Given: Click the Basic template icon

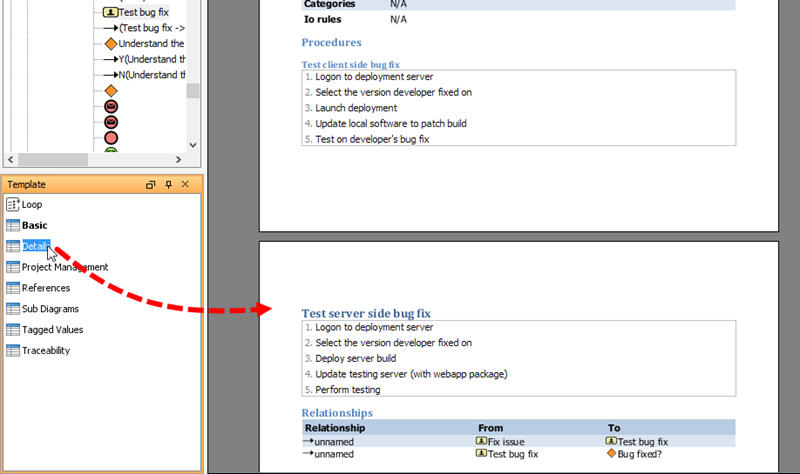Looking at the screenshot, I should 13,225.
